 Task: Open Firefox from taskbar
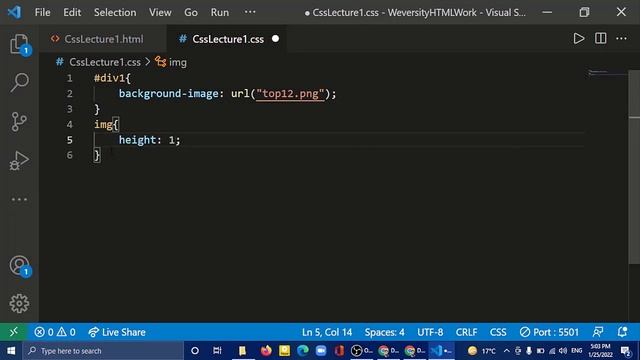266,351
